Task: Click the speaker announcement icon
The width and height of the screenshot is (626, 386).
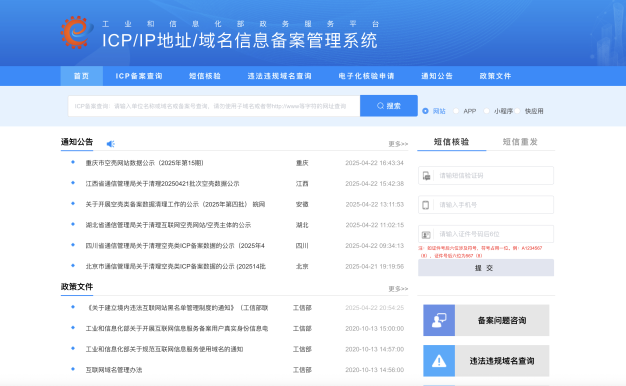Action: [111, 144]
